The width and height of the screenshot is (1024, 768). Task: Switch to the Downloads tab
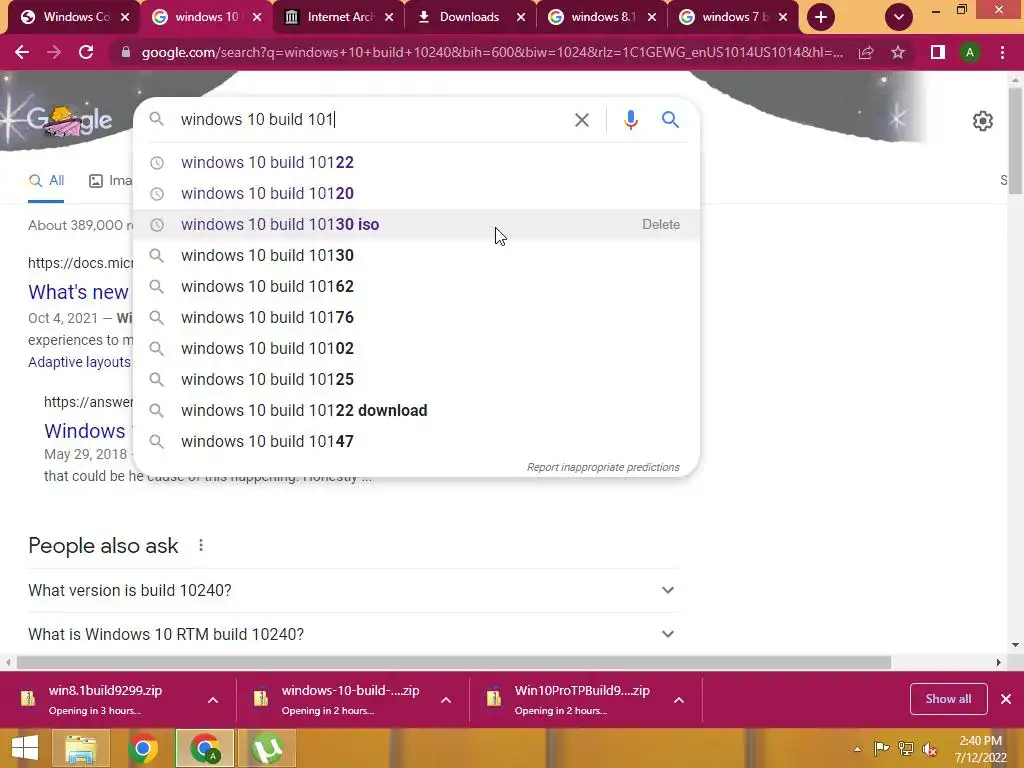[x=469, y=17]
